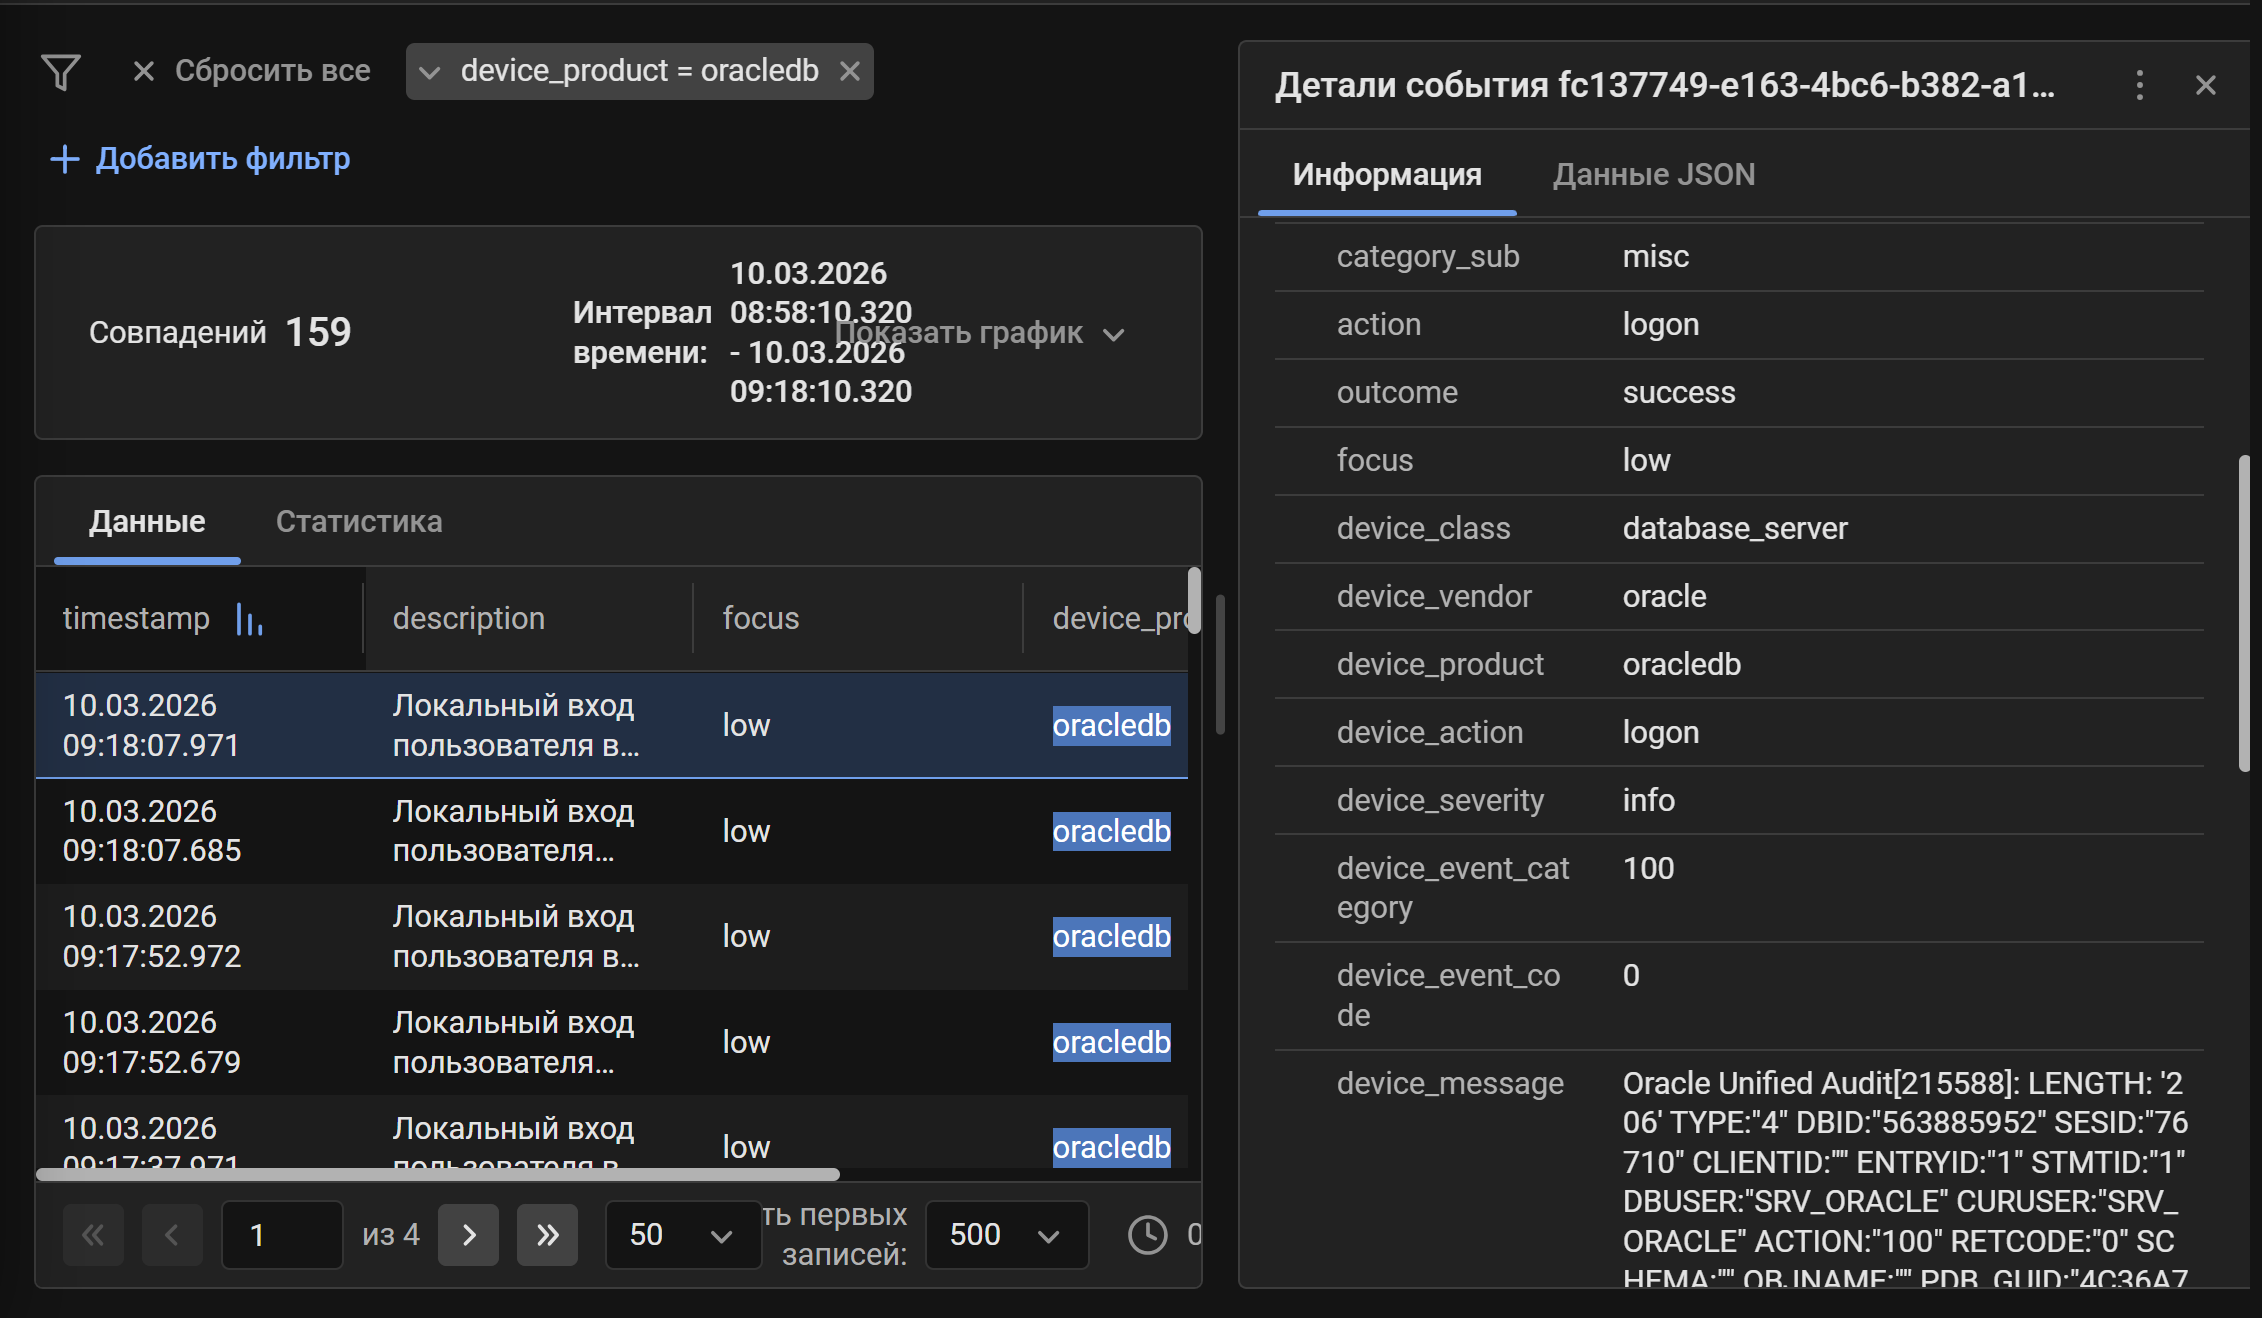The image size is (2262, 1318).
Task: Go to the next page of events
Action: [x=468, y=1235]
